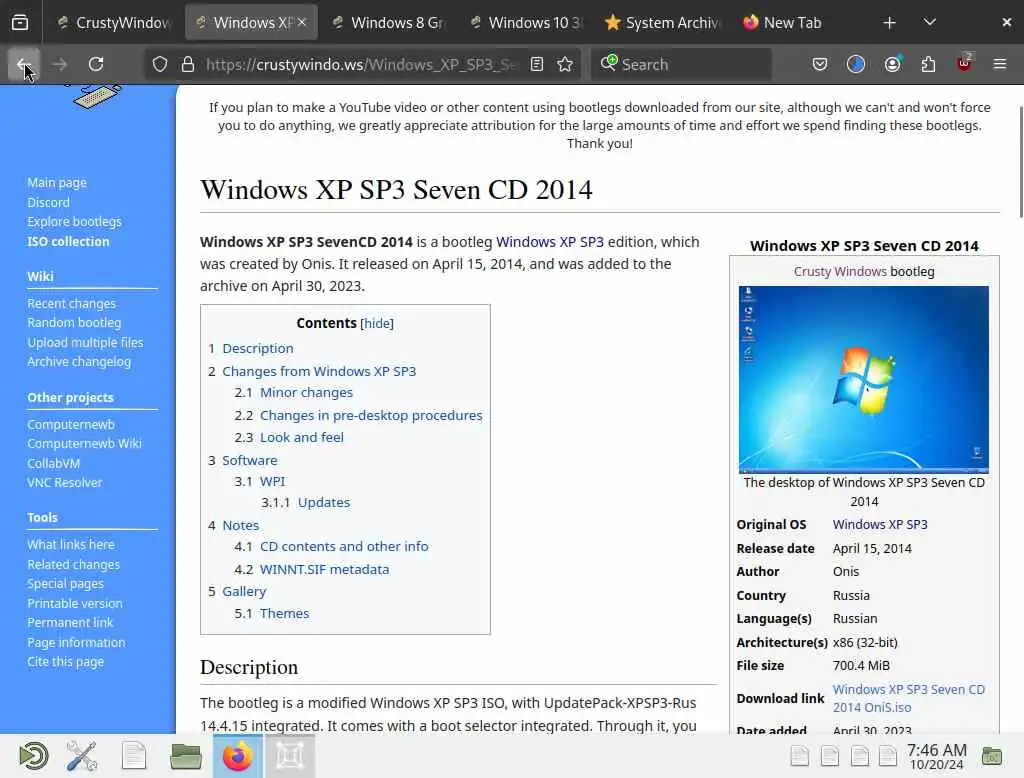Open the application launcher menu in taskbar

point(33,756)
